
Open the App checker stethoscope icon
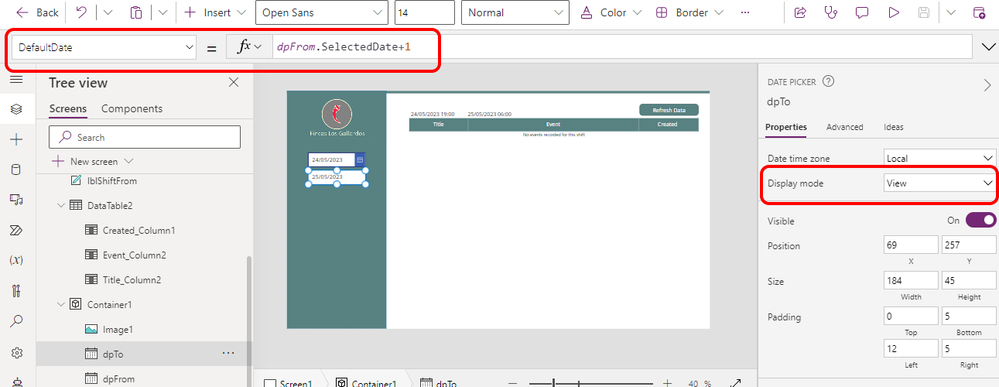click(x=831, y=12)
